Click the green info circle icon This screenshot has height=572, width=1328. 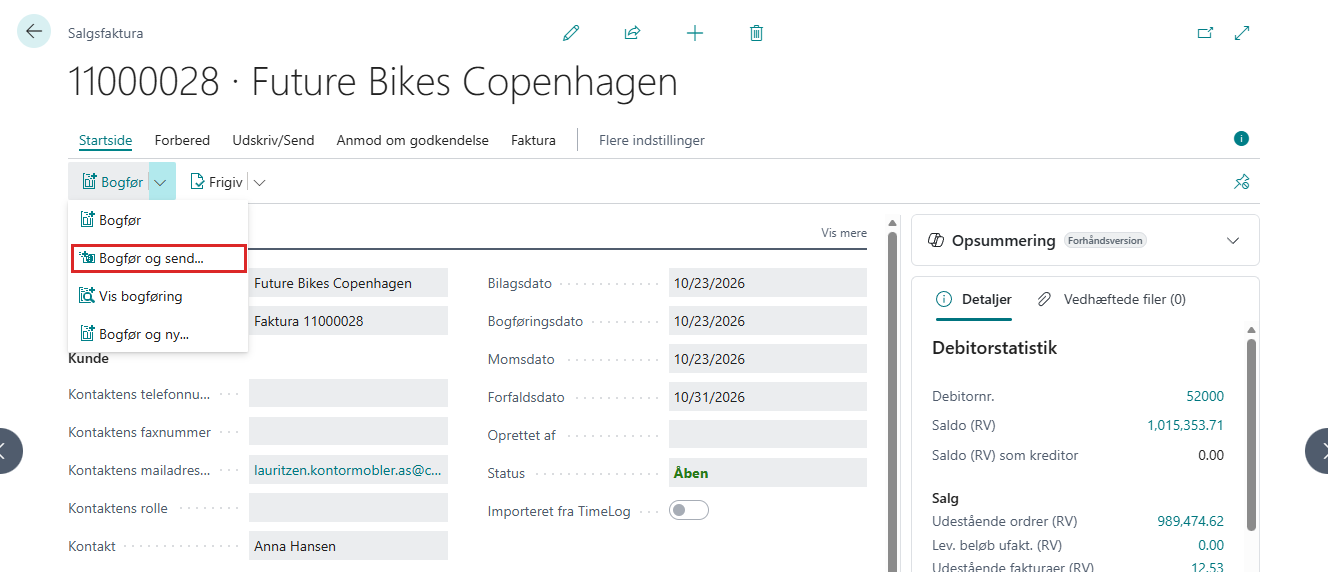pos(1242,139)
